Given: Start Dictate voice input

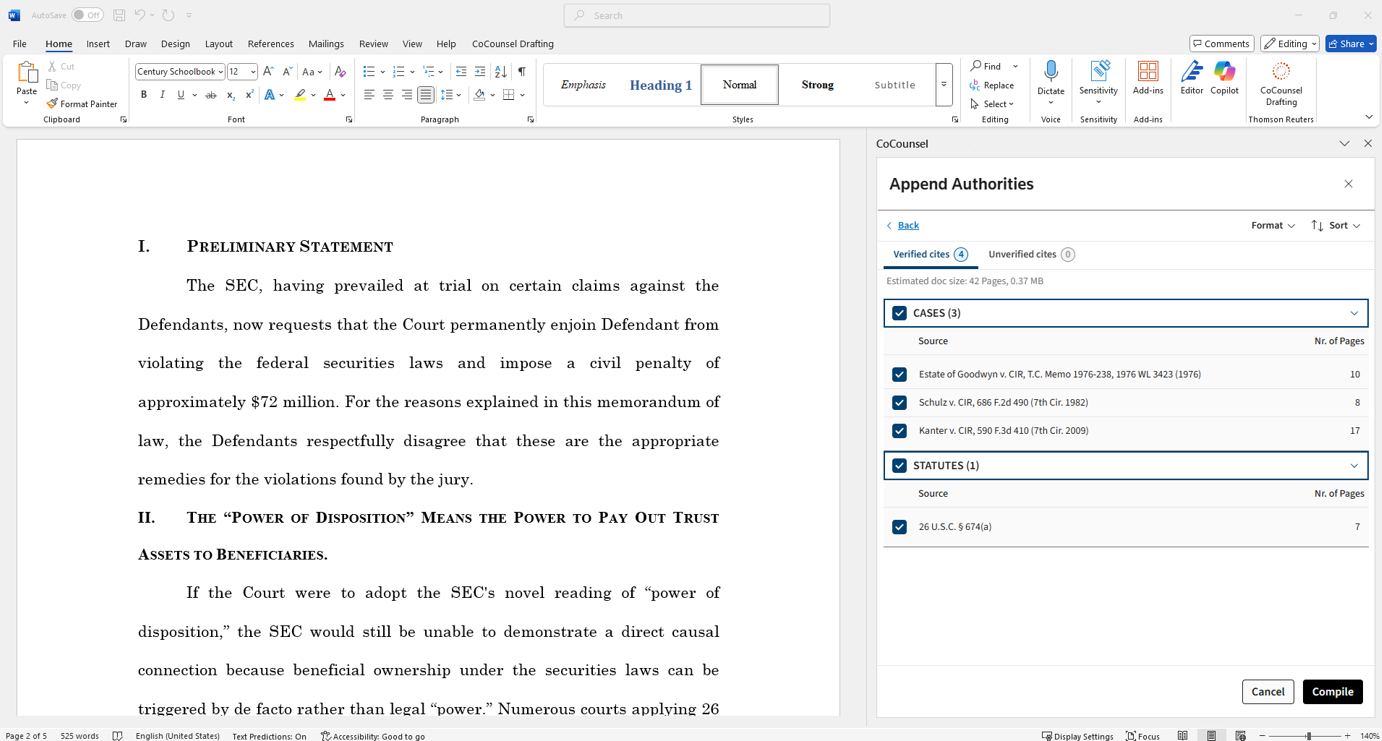Looking at the screenshot, I should pyautogui.click(x=1050, y=78).
